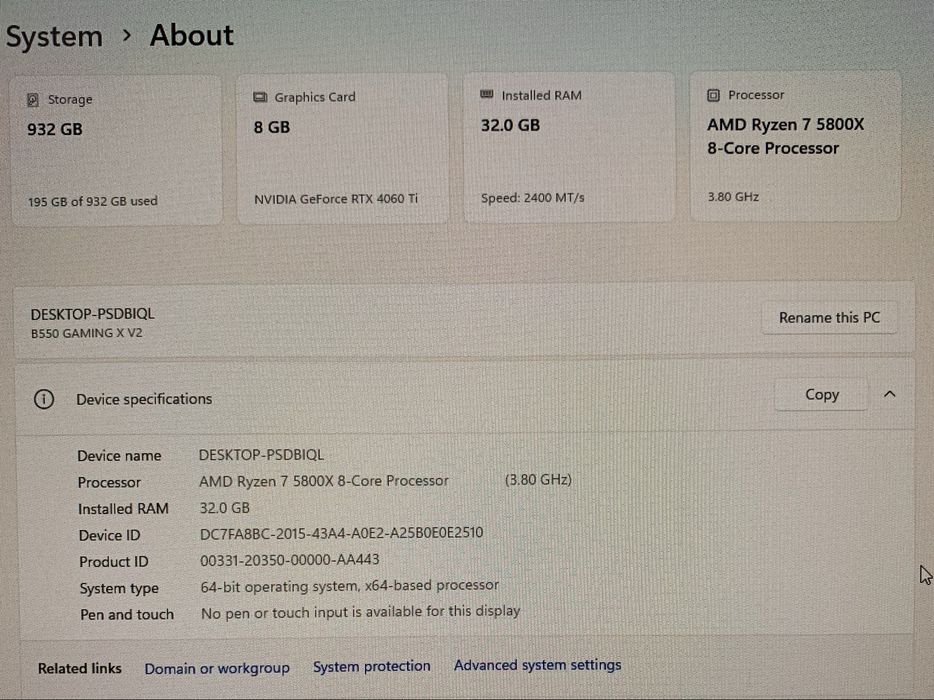Copy the device specifications
The image size is (934, 700).
[x=821, y=394]
